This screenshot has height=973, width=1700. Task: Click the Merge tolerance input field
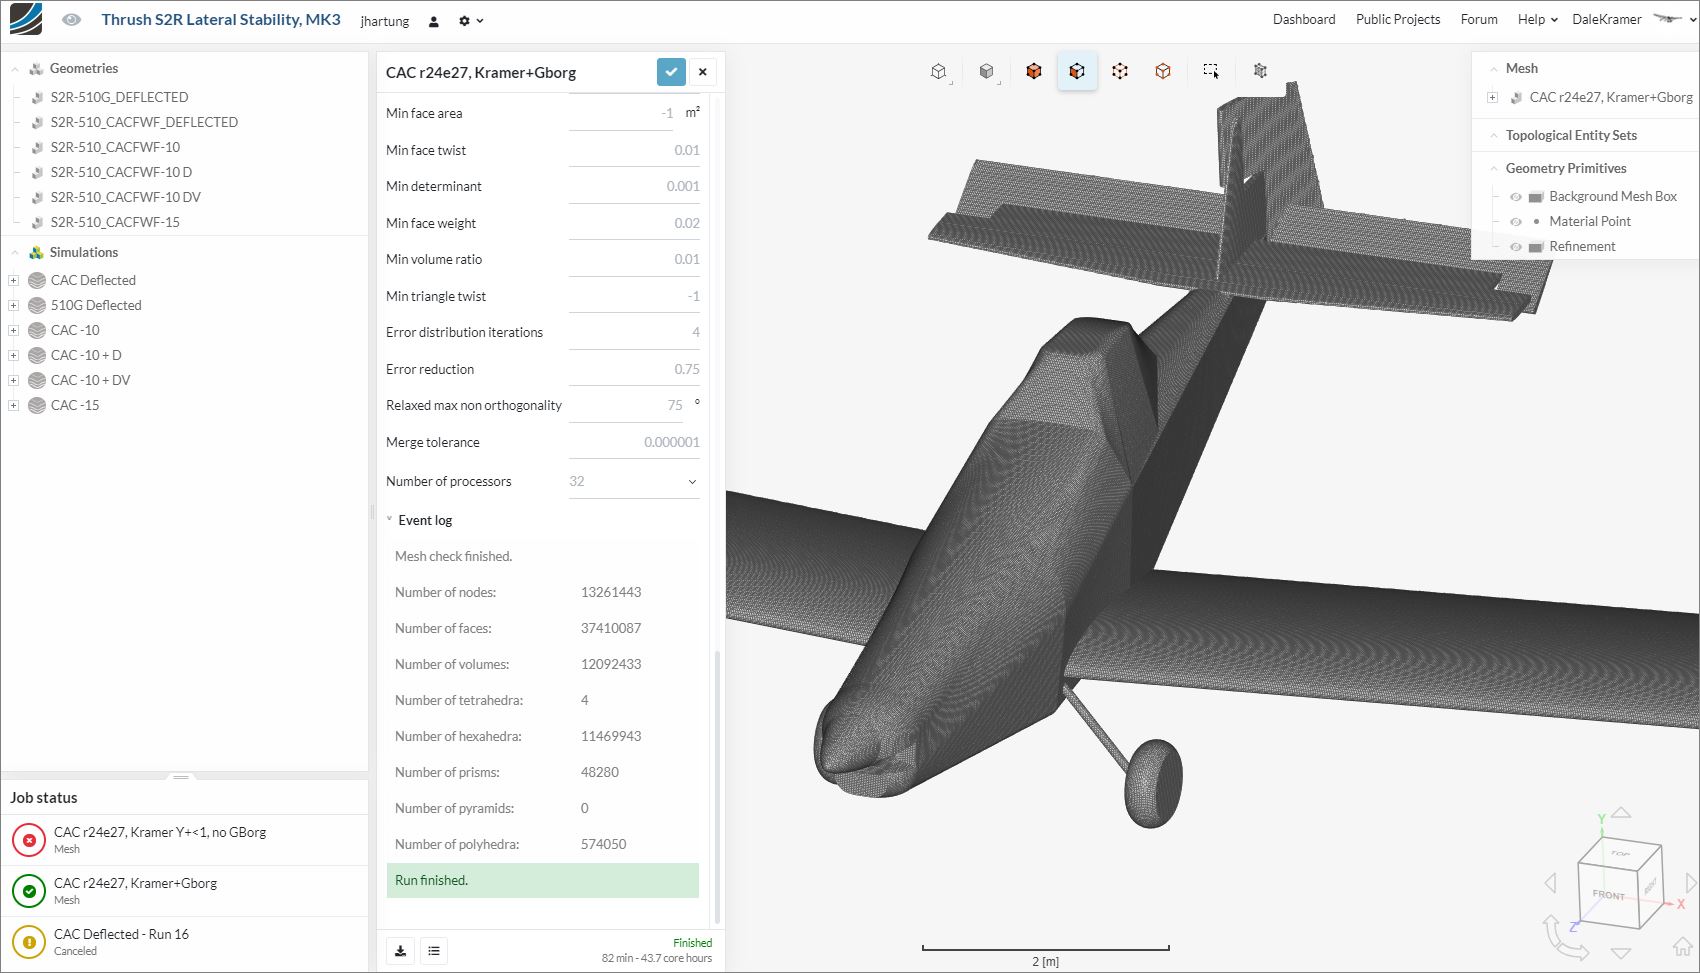(x=634, y=442)
